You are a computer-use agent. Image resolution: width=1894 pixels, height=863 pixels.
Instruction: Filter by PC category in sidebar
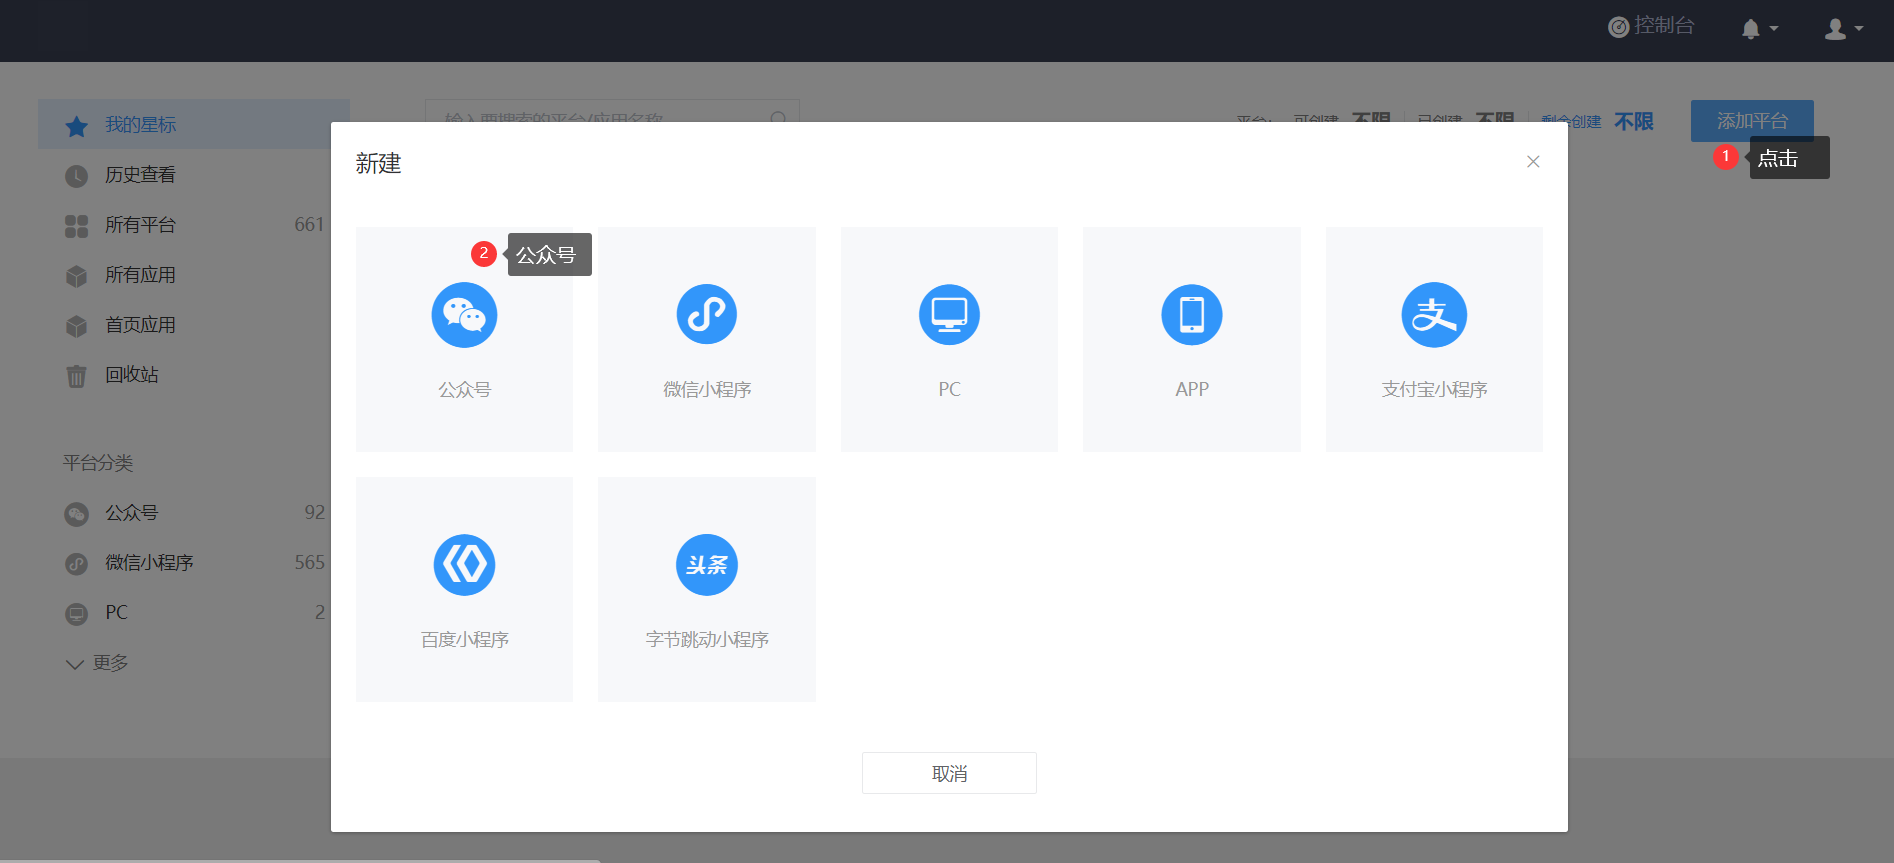coord(194,613)
